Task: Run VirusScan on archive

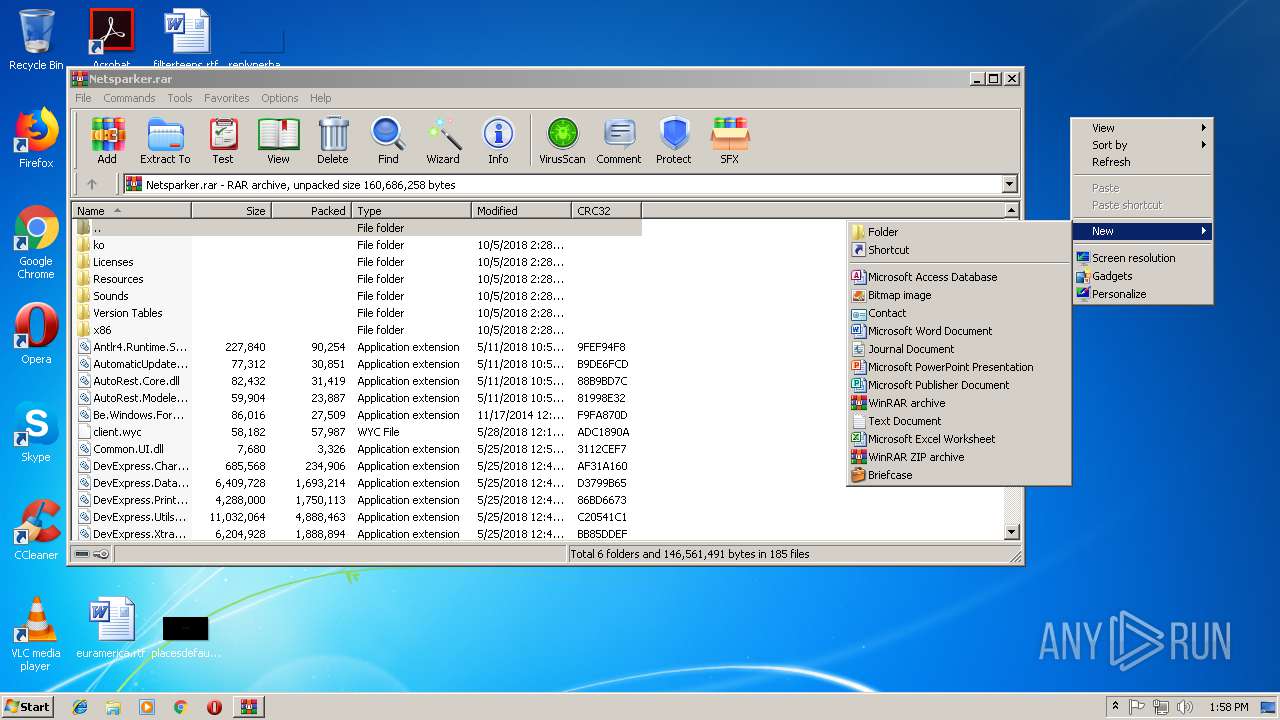Action: [562, 140]
